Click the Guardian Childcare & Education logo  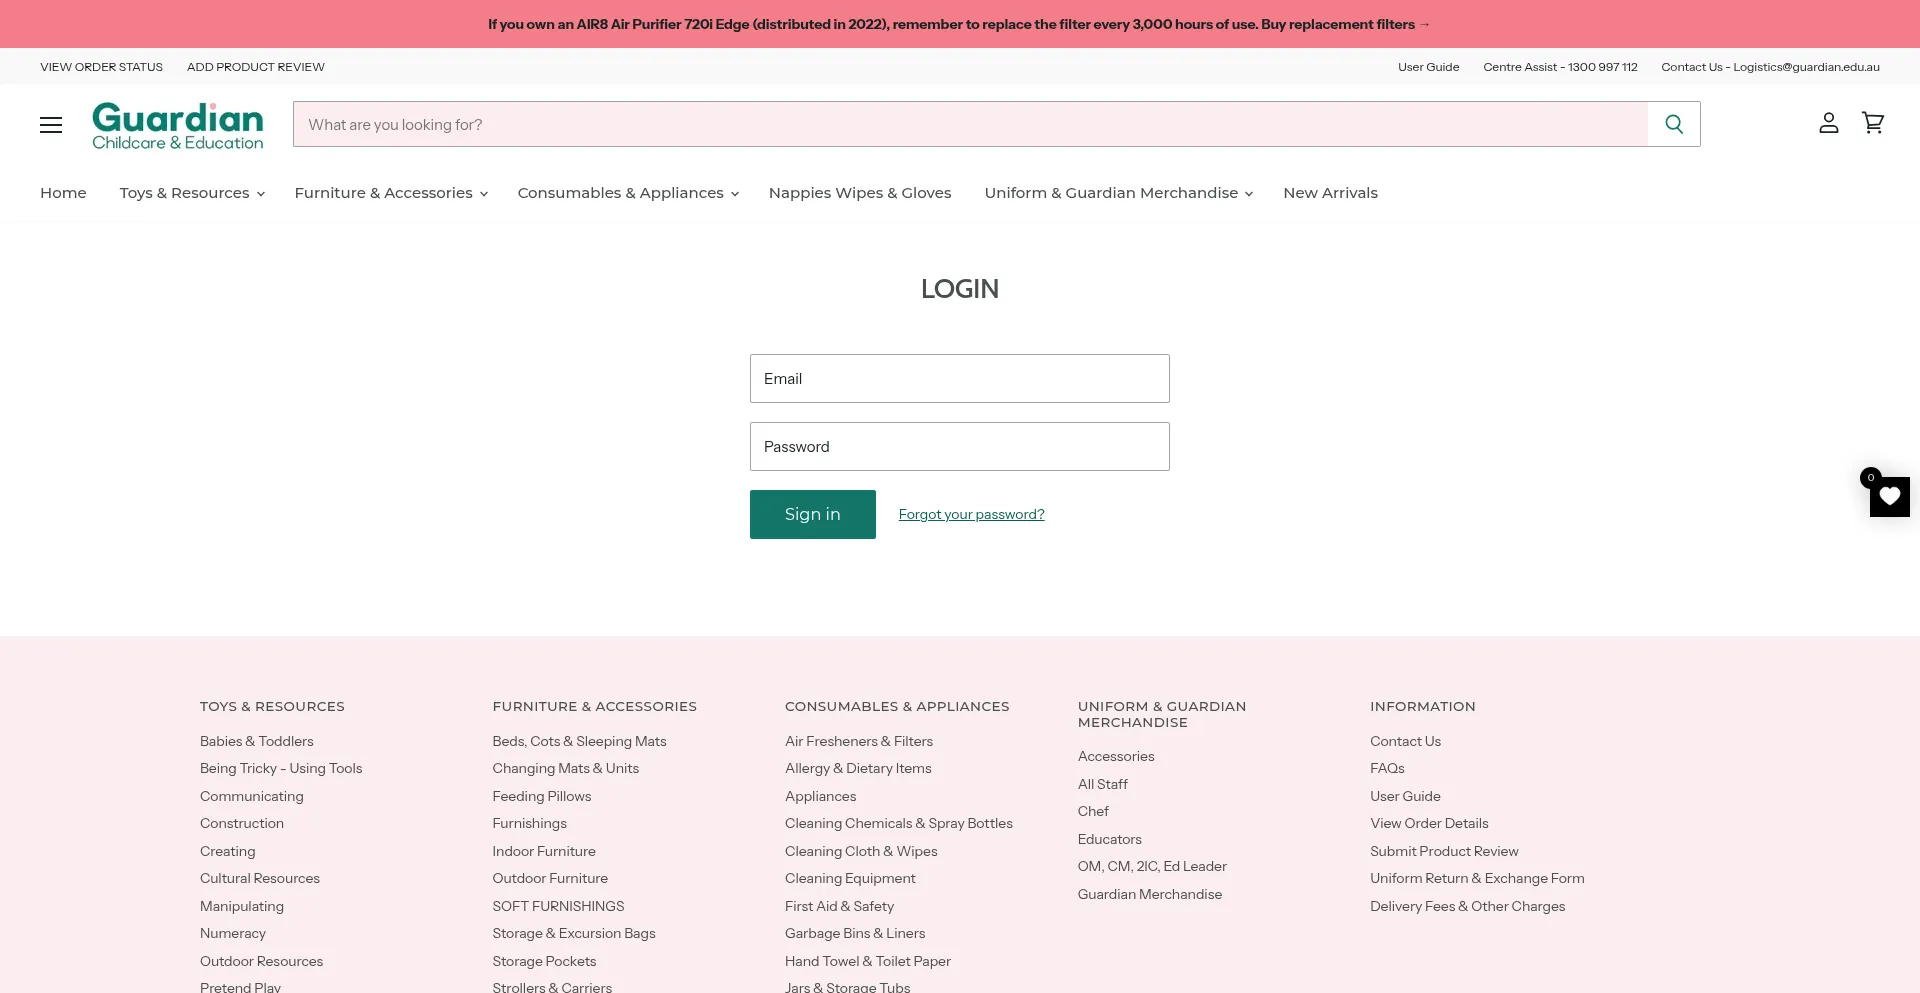click(178, 126)
